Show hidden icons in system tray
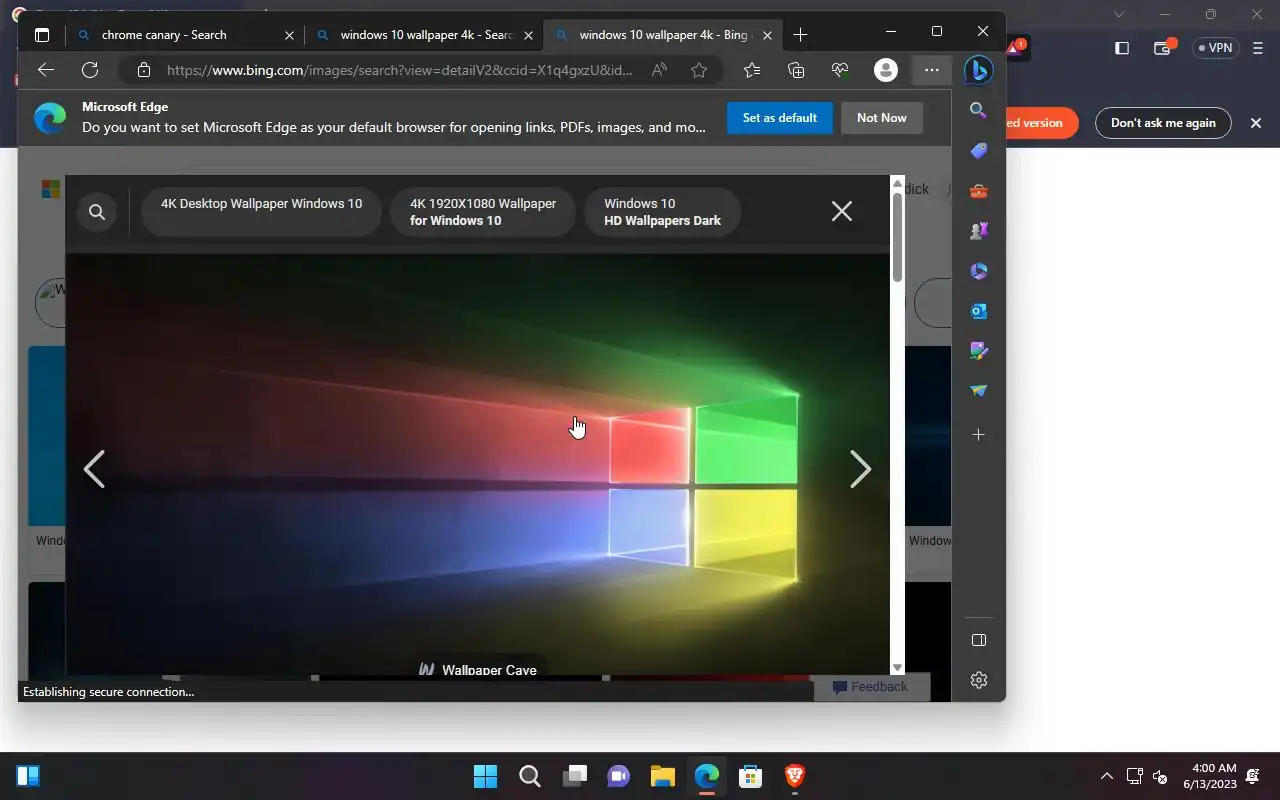The image size is (1280, 800). pos(1106,776)
